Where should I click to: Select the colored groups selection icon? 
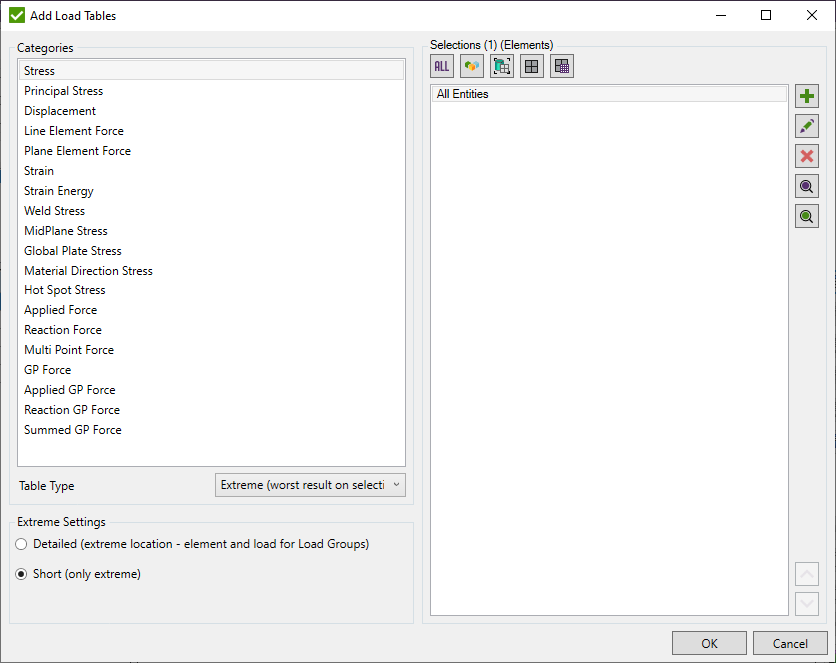pos(471,66)
